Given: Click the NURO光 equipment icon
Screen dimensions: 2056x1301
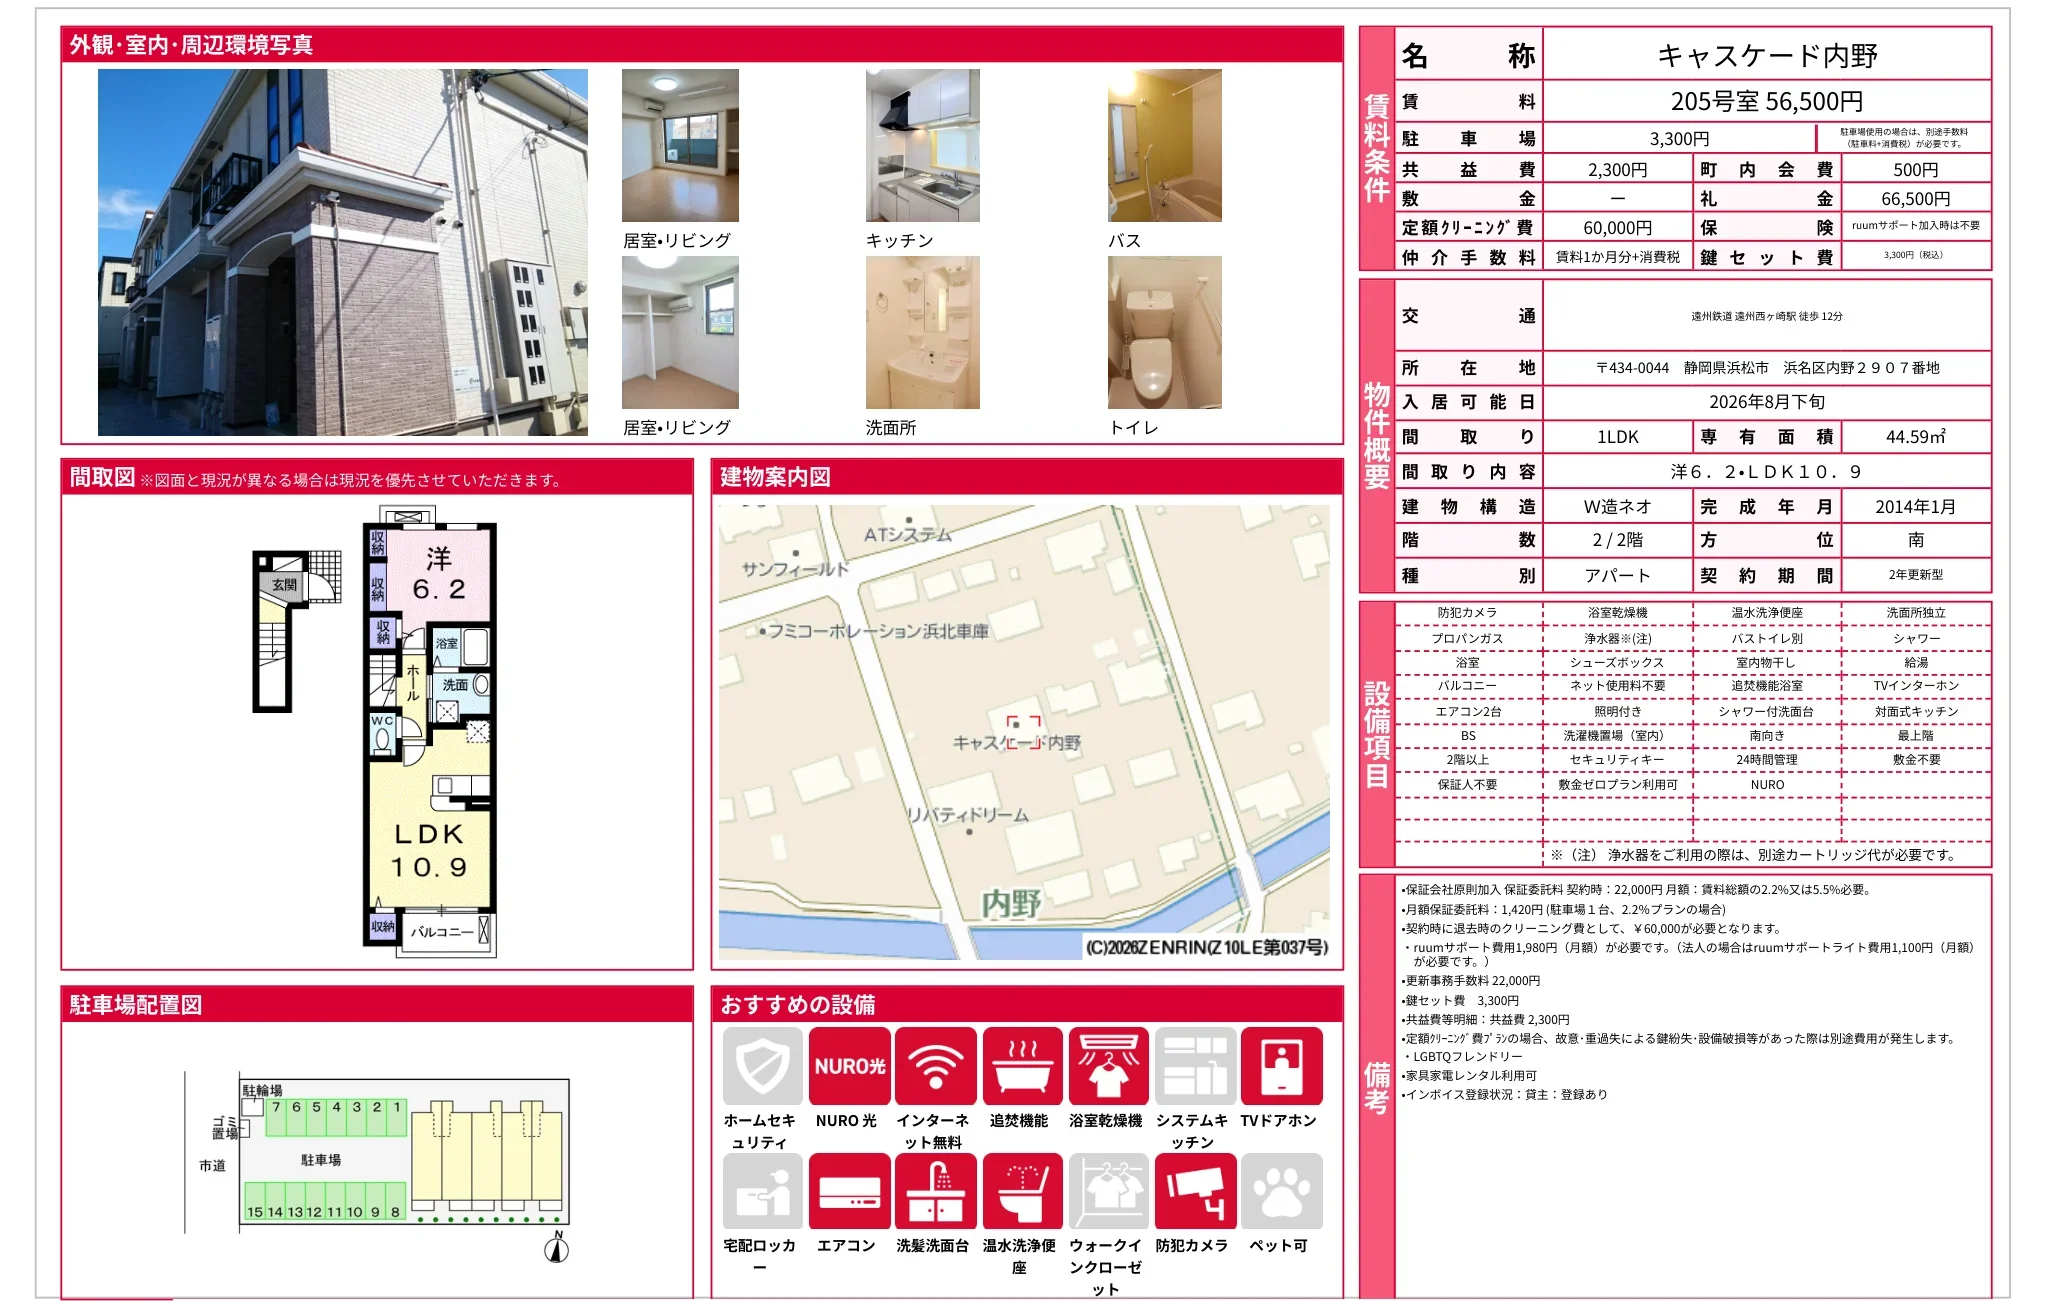Looking at the screenshot, I should pyautogui.click(x=849, y=1066).
